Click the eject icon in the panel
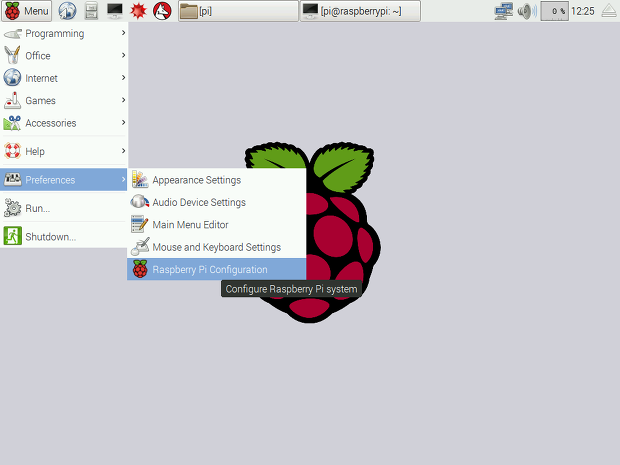620x465 pixels. pyautogui.click(x=609, y=11)
